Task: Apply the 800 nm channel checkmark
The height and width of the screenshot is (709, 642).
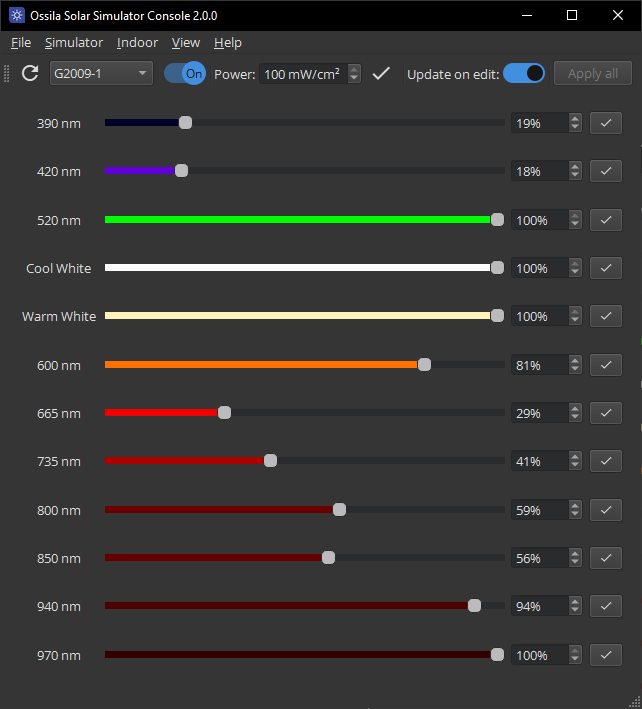Action: pos(606,510)
